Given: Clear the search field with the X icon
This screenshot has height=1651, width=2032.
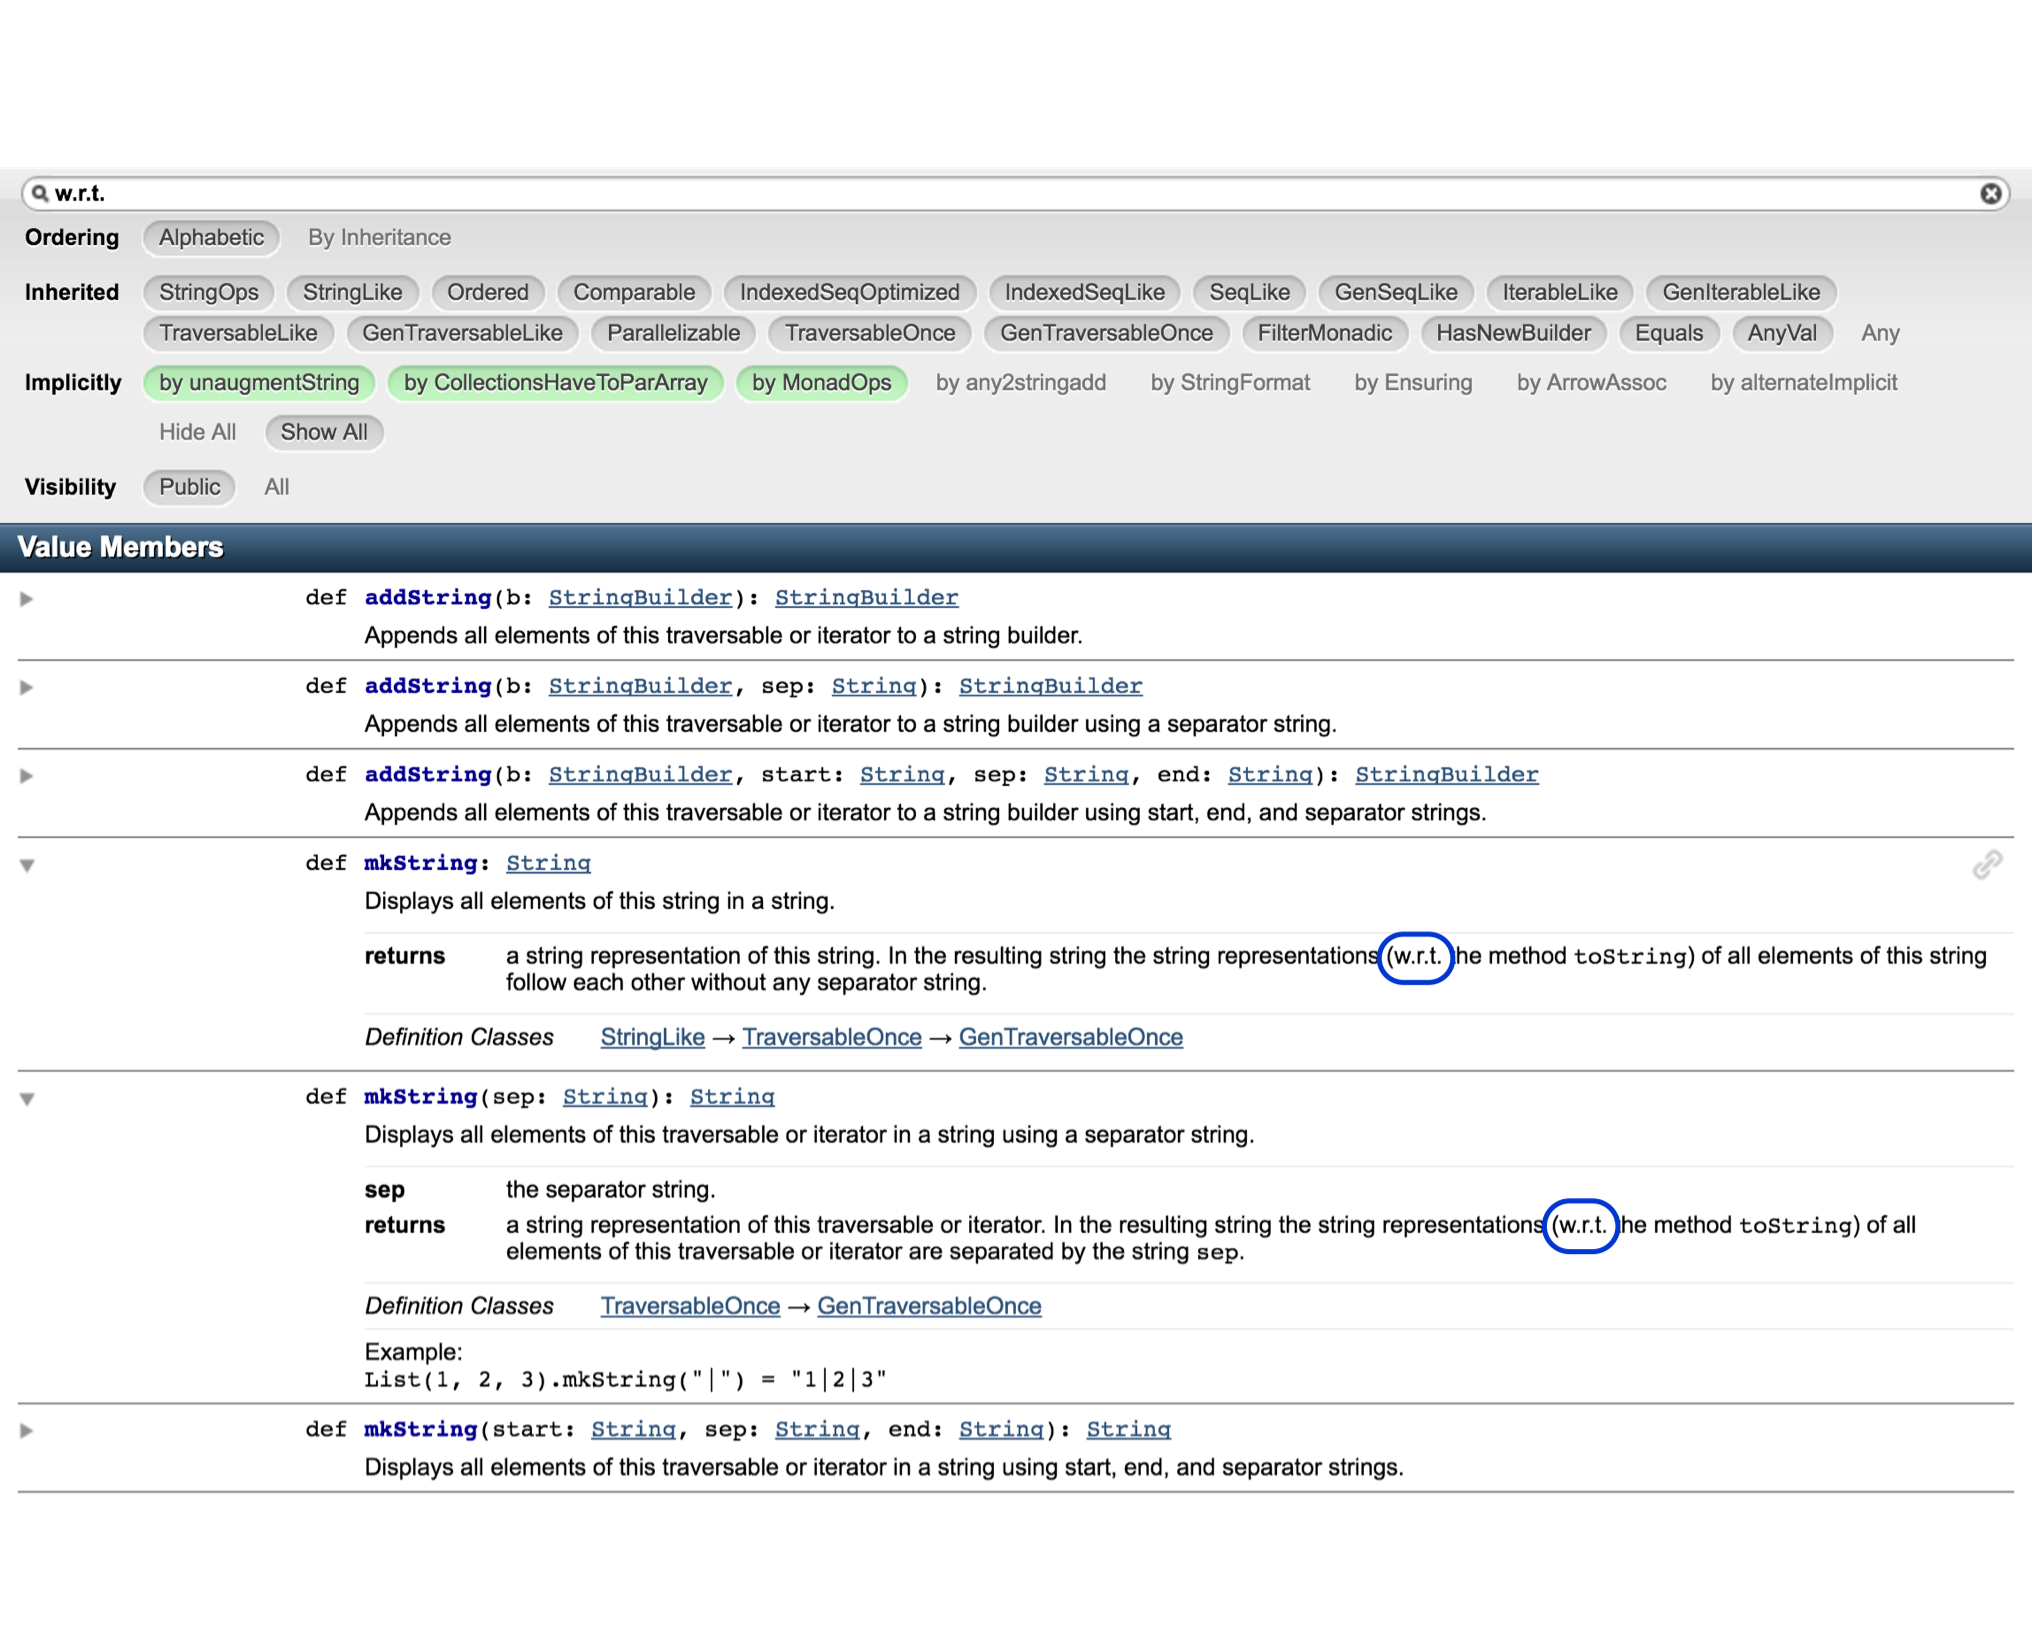Looking at the screenshot, I should [x=1990, y=194].
